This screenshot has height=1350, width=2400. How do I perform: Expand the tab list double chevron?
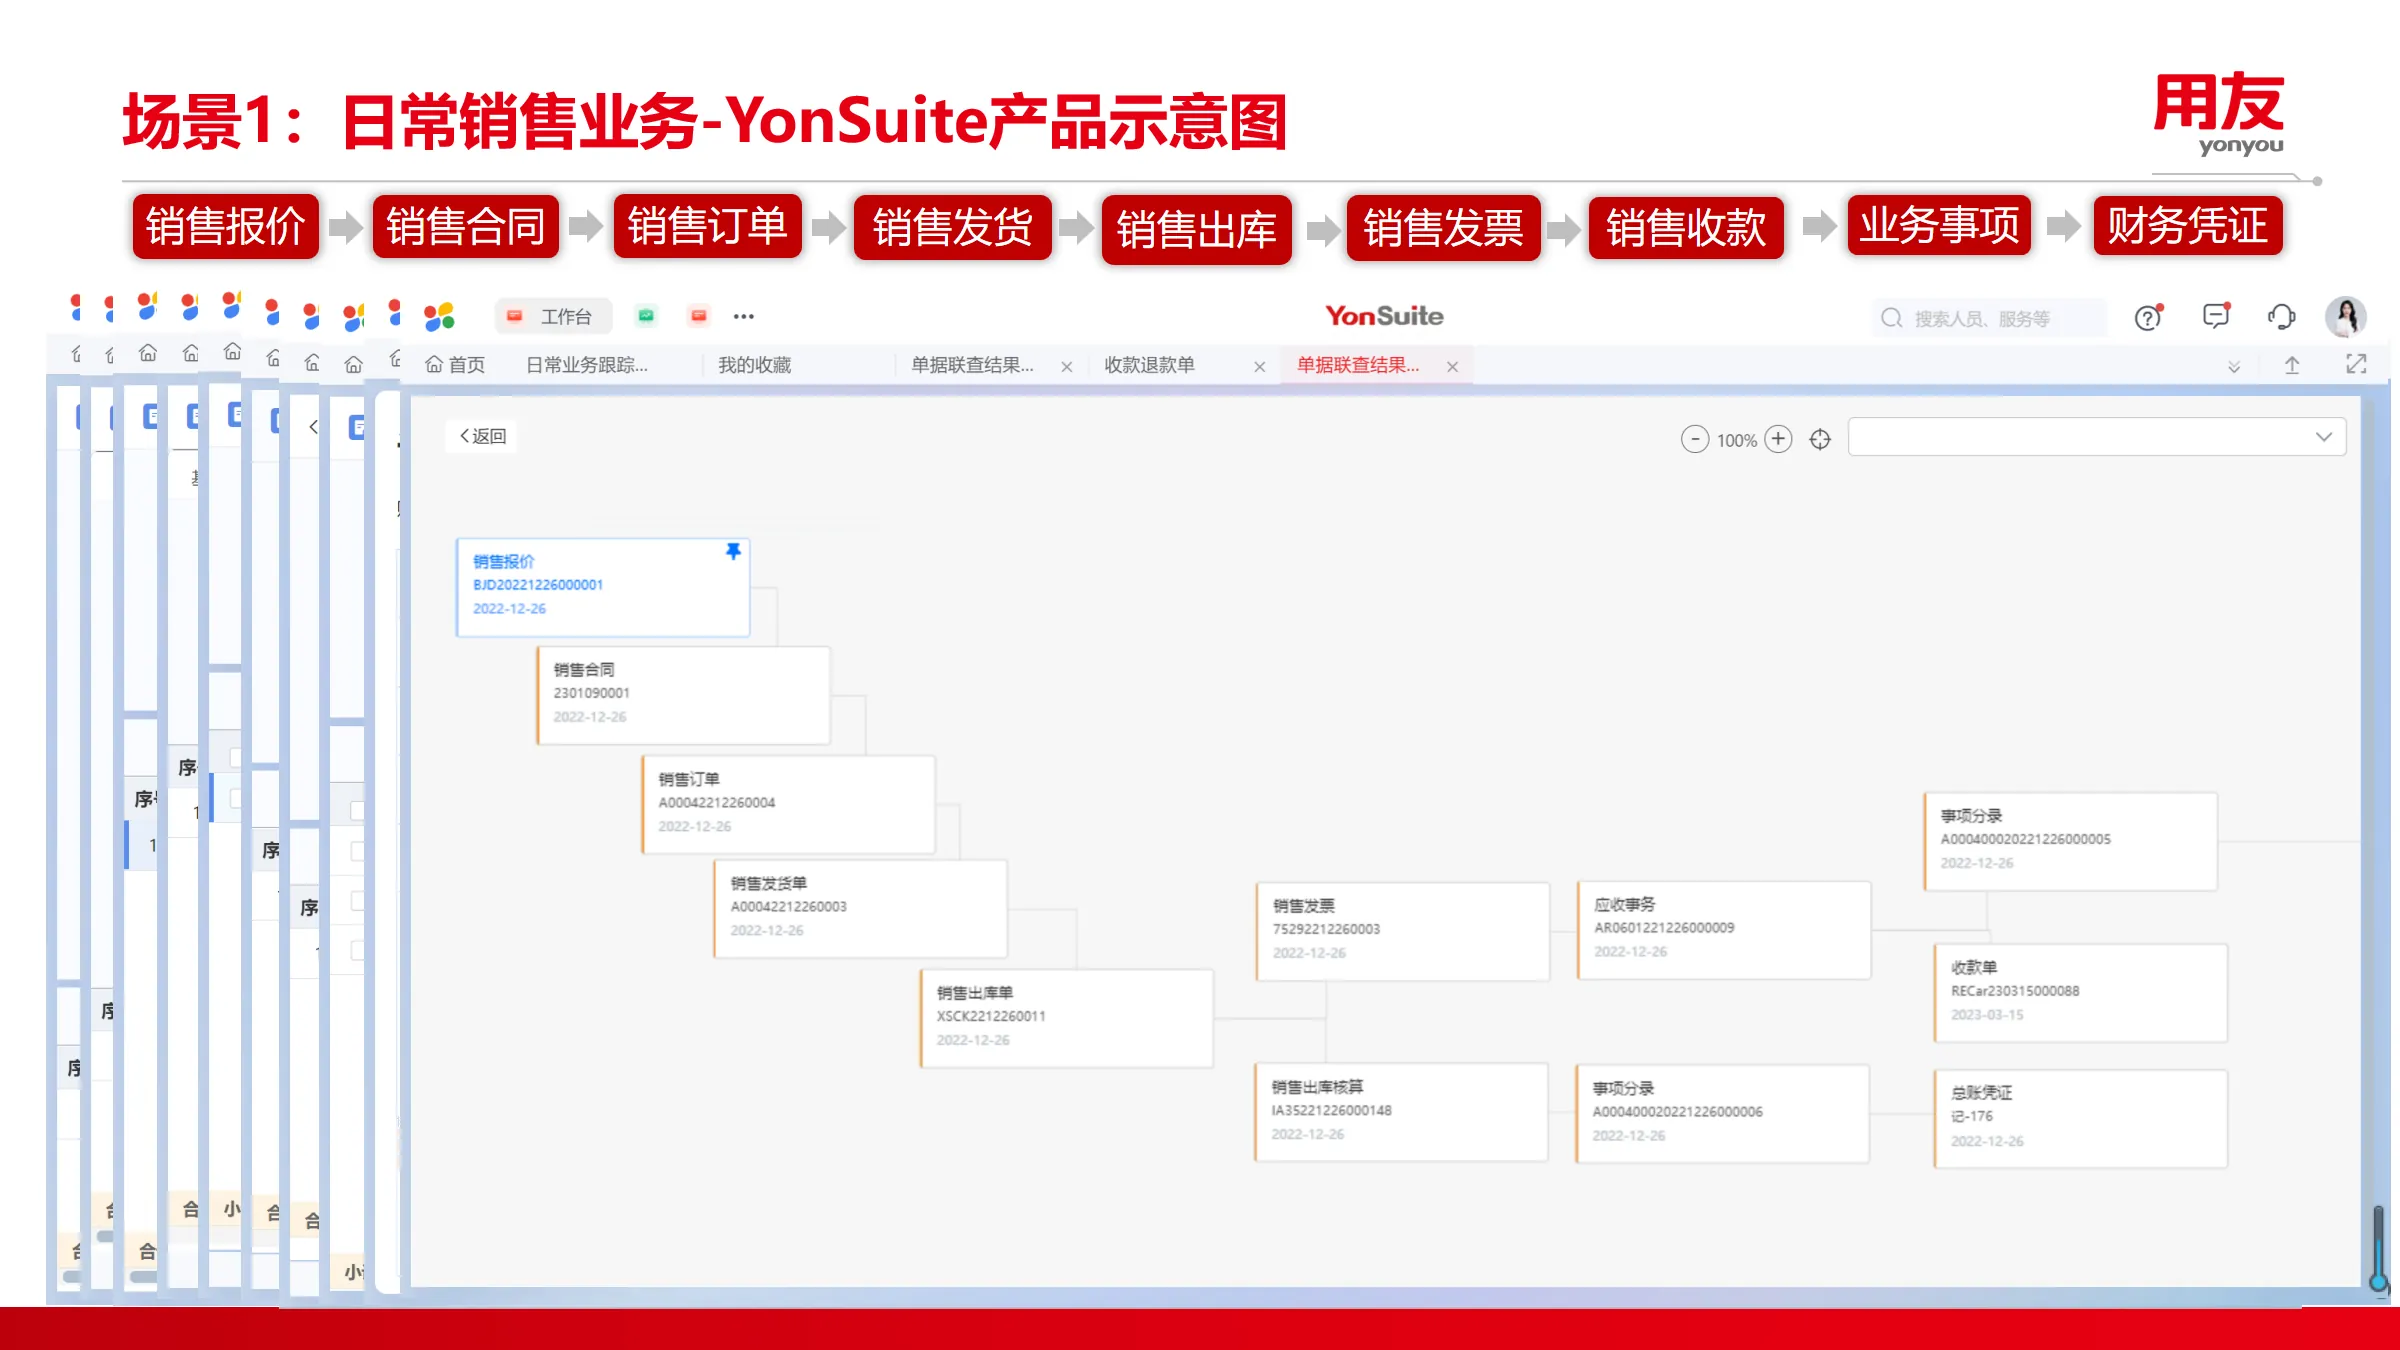[2234, 367]
